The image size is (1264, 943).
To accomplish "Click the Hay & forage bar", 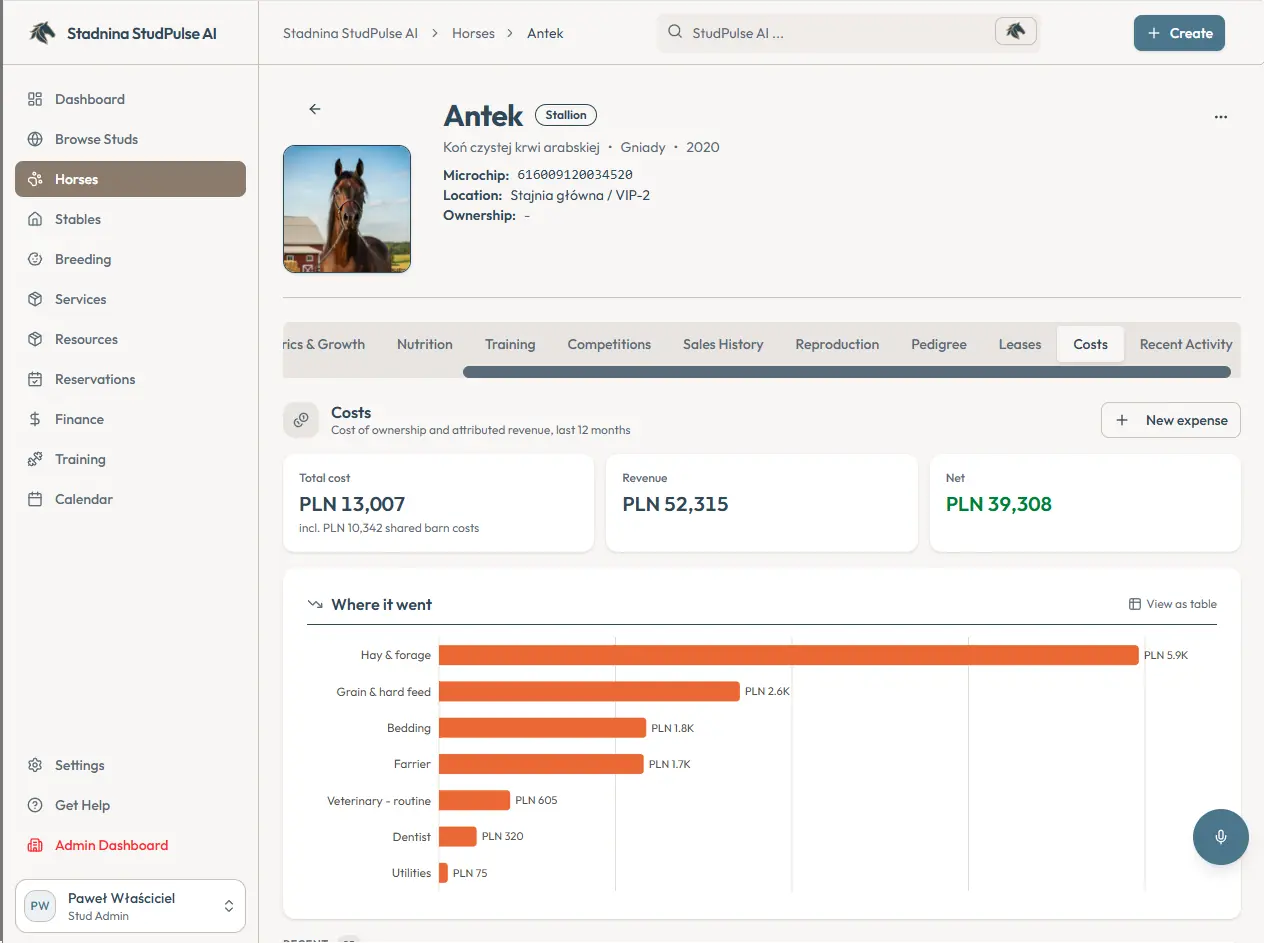I will [789, 655].
